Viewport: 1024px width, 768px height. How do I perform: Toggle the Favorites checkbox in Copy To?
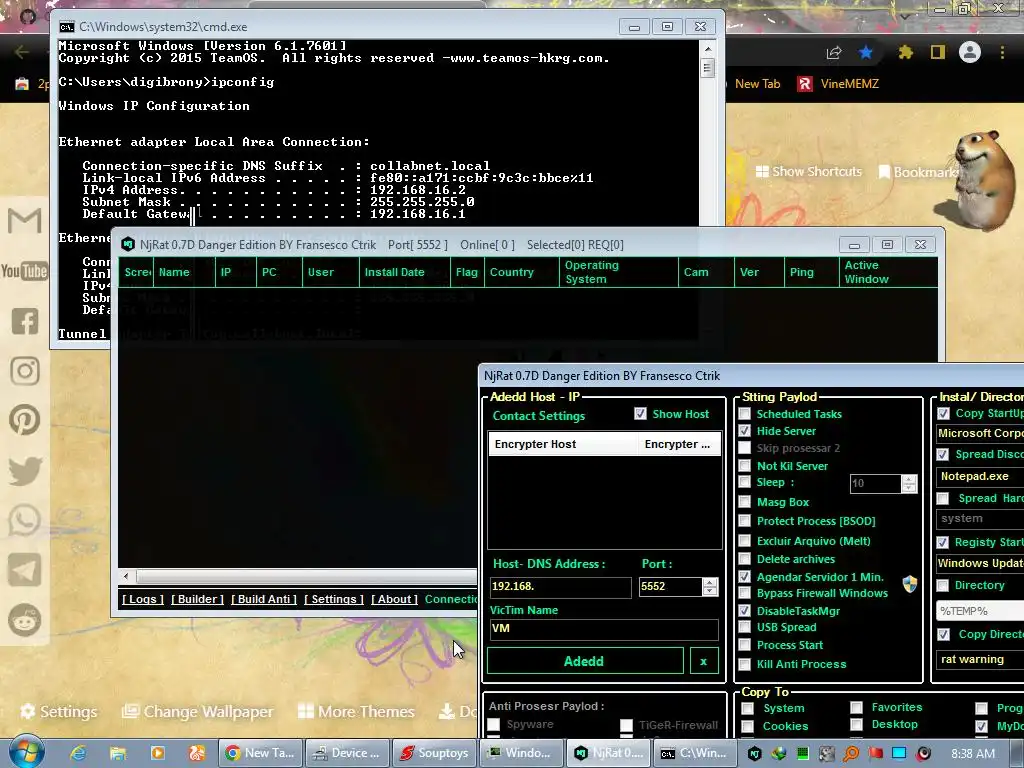click(x=856, y=707)
